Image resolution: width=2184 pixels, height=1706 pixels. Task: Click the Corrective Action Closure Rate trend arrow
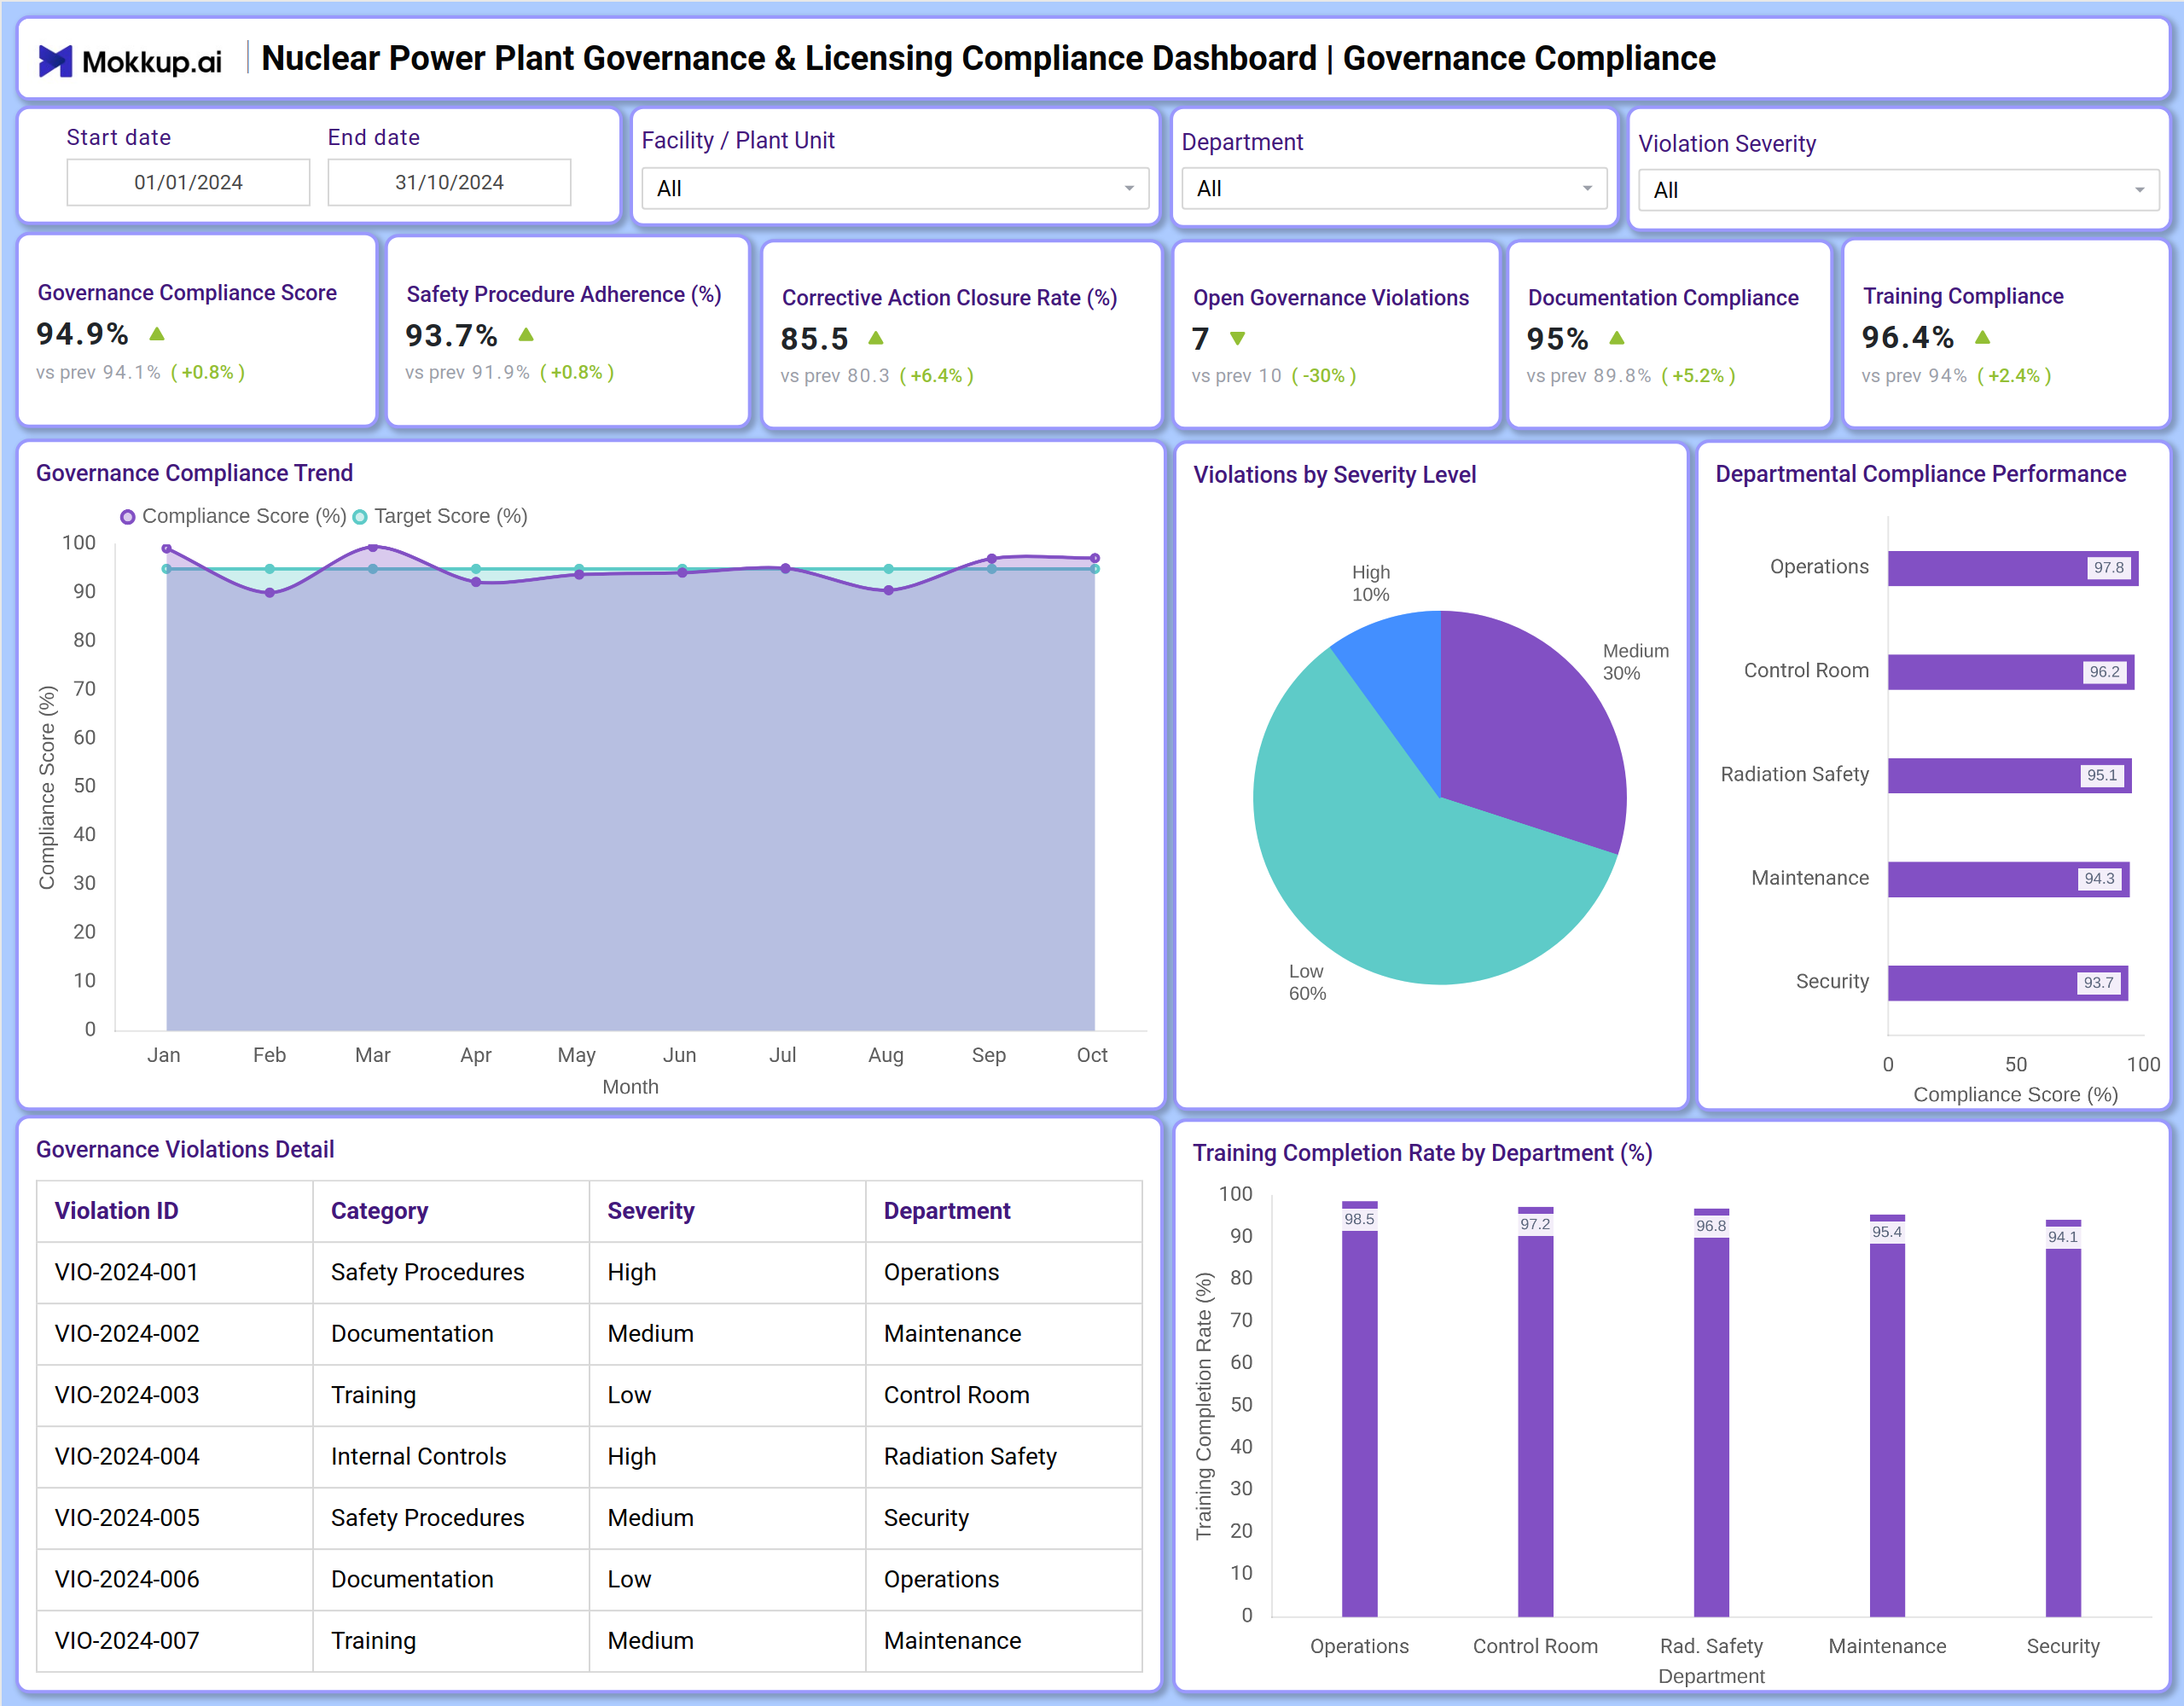[876, 338]
